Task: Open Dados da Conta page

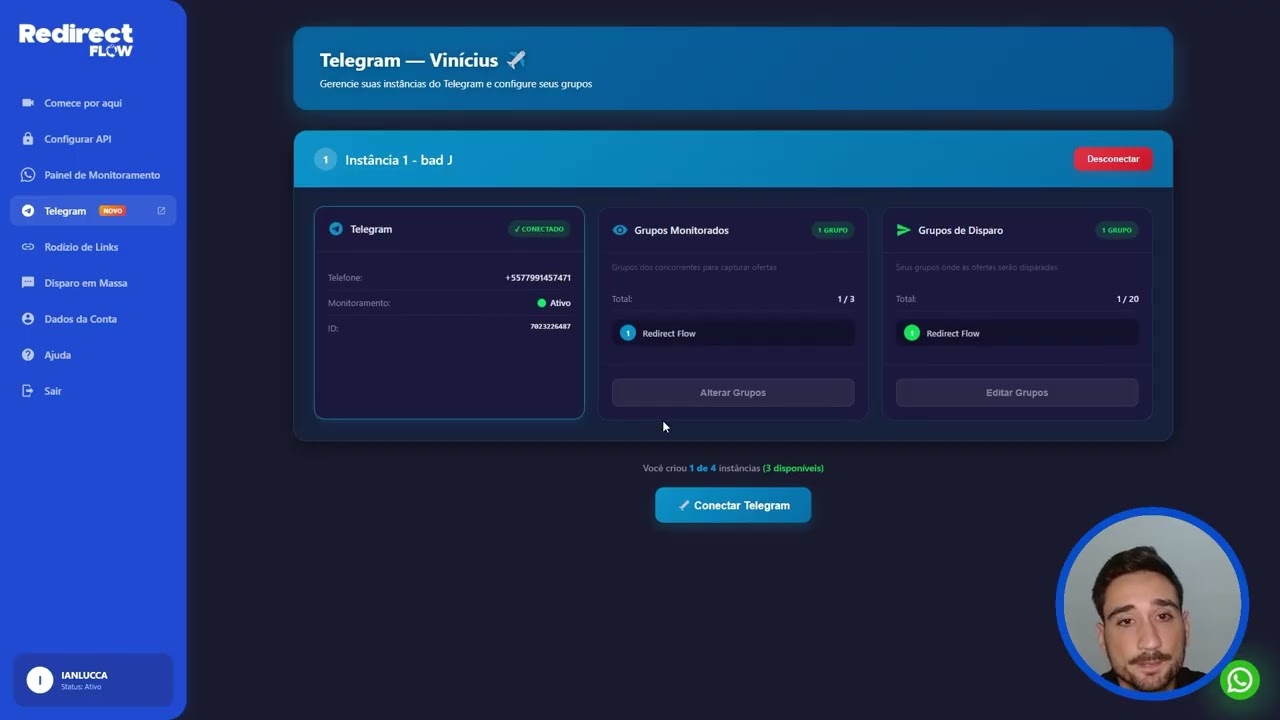Action: (93, 319)
